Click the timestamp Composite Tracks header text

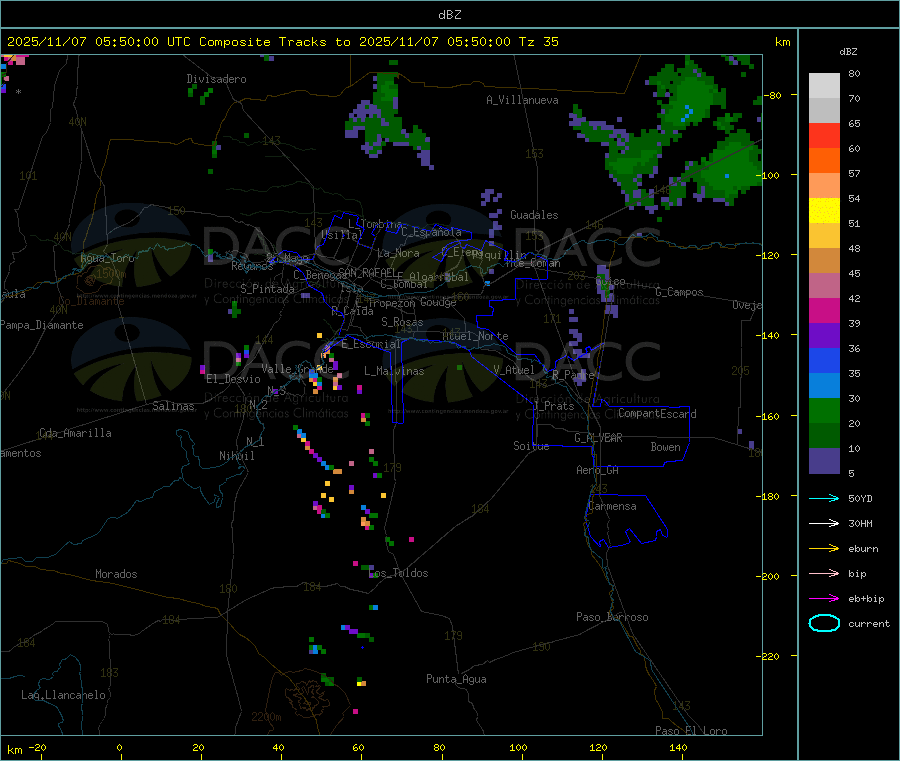coord(282,42)
